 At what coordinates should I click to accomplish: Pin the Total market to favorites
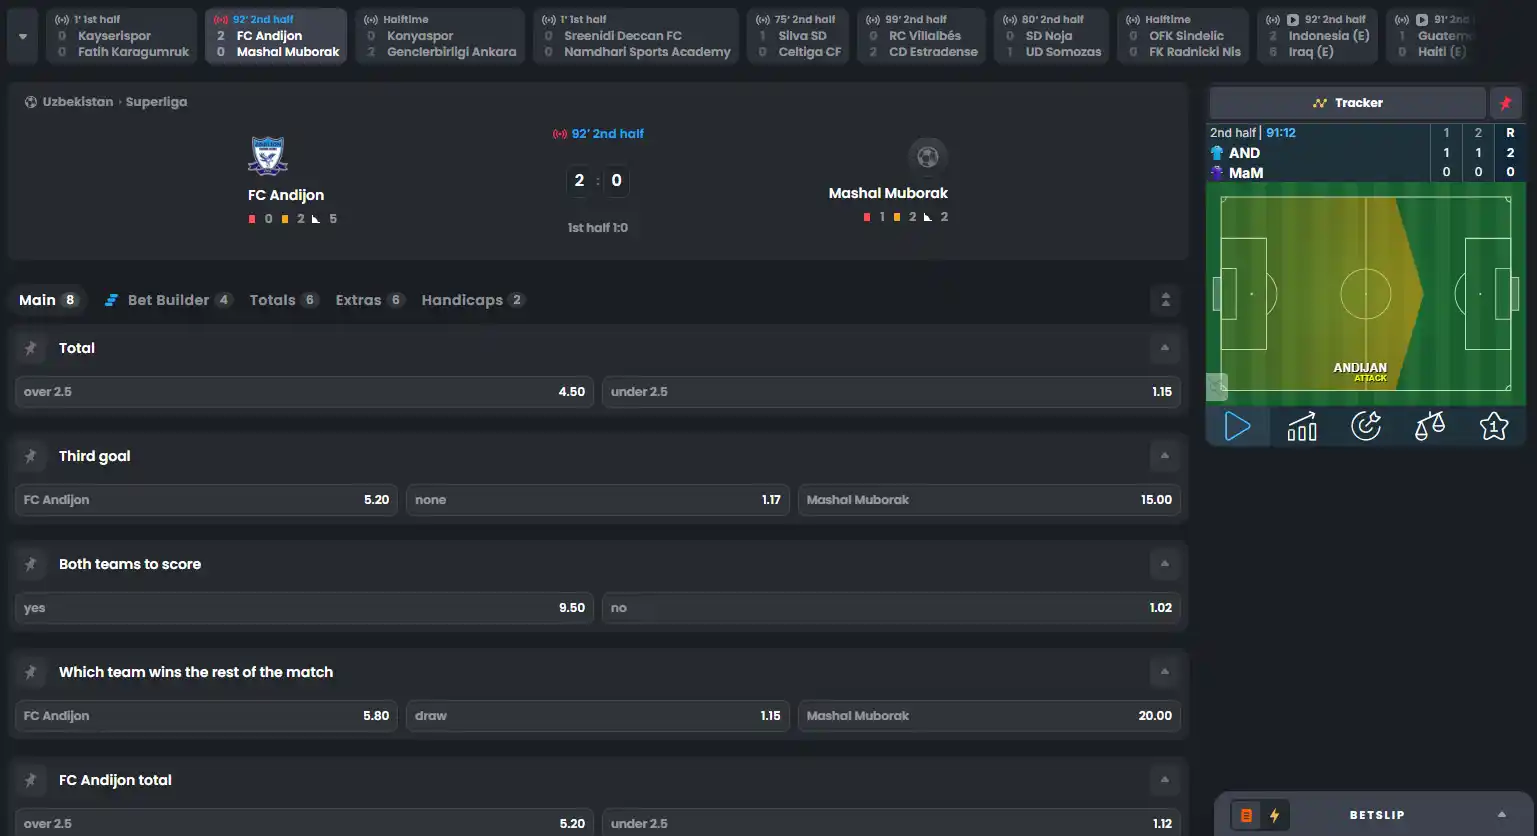(x=31, y=348)
